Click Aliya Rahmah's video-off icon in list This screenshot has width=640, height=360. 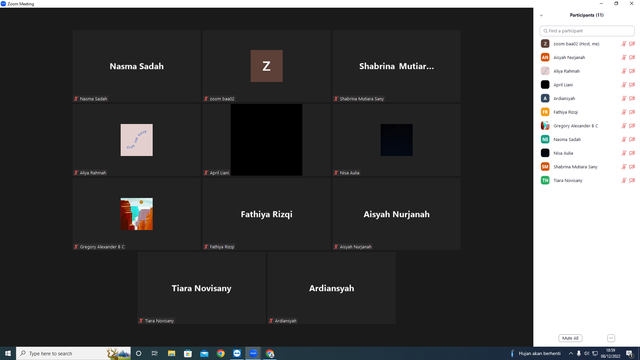(632, 71)
